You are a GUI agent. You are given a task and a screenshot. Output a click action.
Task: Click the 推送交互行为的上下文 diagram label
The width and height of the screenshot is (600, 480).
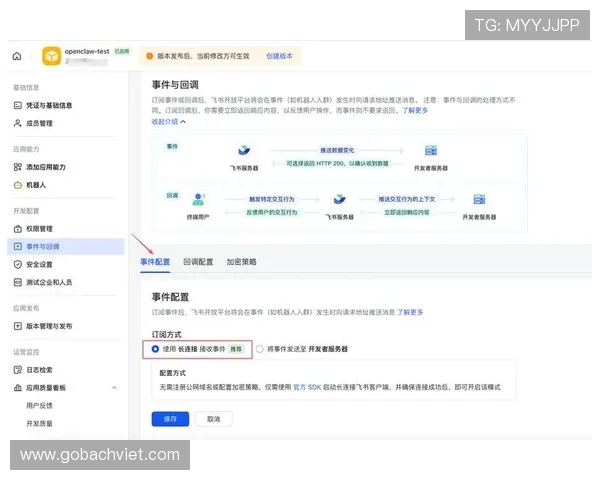pos(407,199)
